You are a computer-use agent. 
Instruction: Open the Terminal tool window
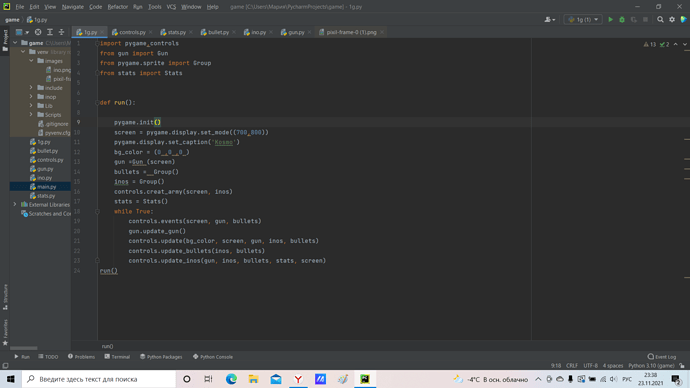tap(117, 357)
